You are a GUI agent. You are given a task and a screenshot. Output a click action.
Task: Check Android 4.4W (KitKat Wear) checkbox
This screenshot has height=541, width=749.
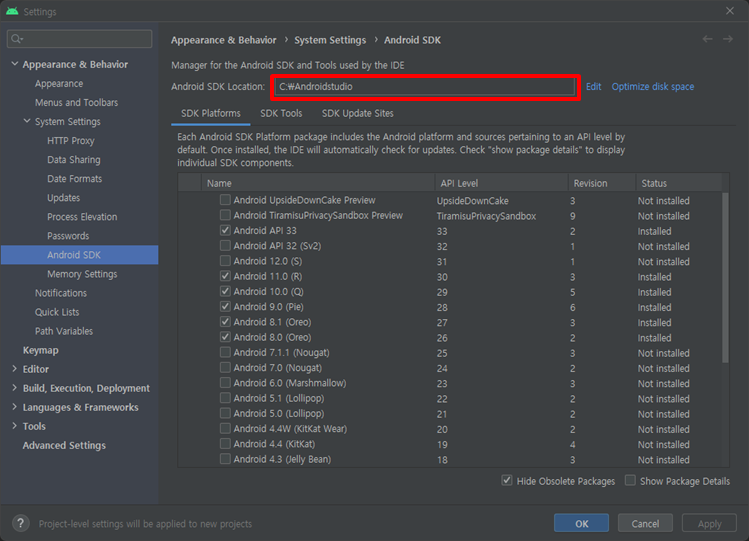tap(225, 429)
